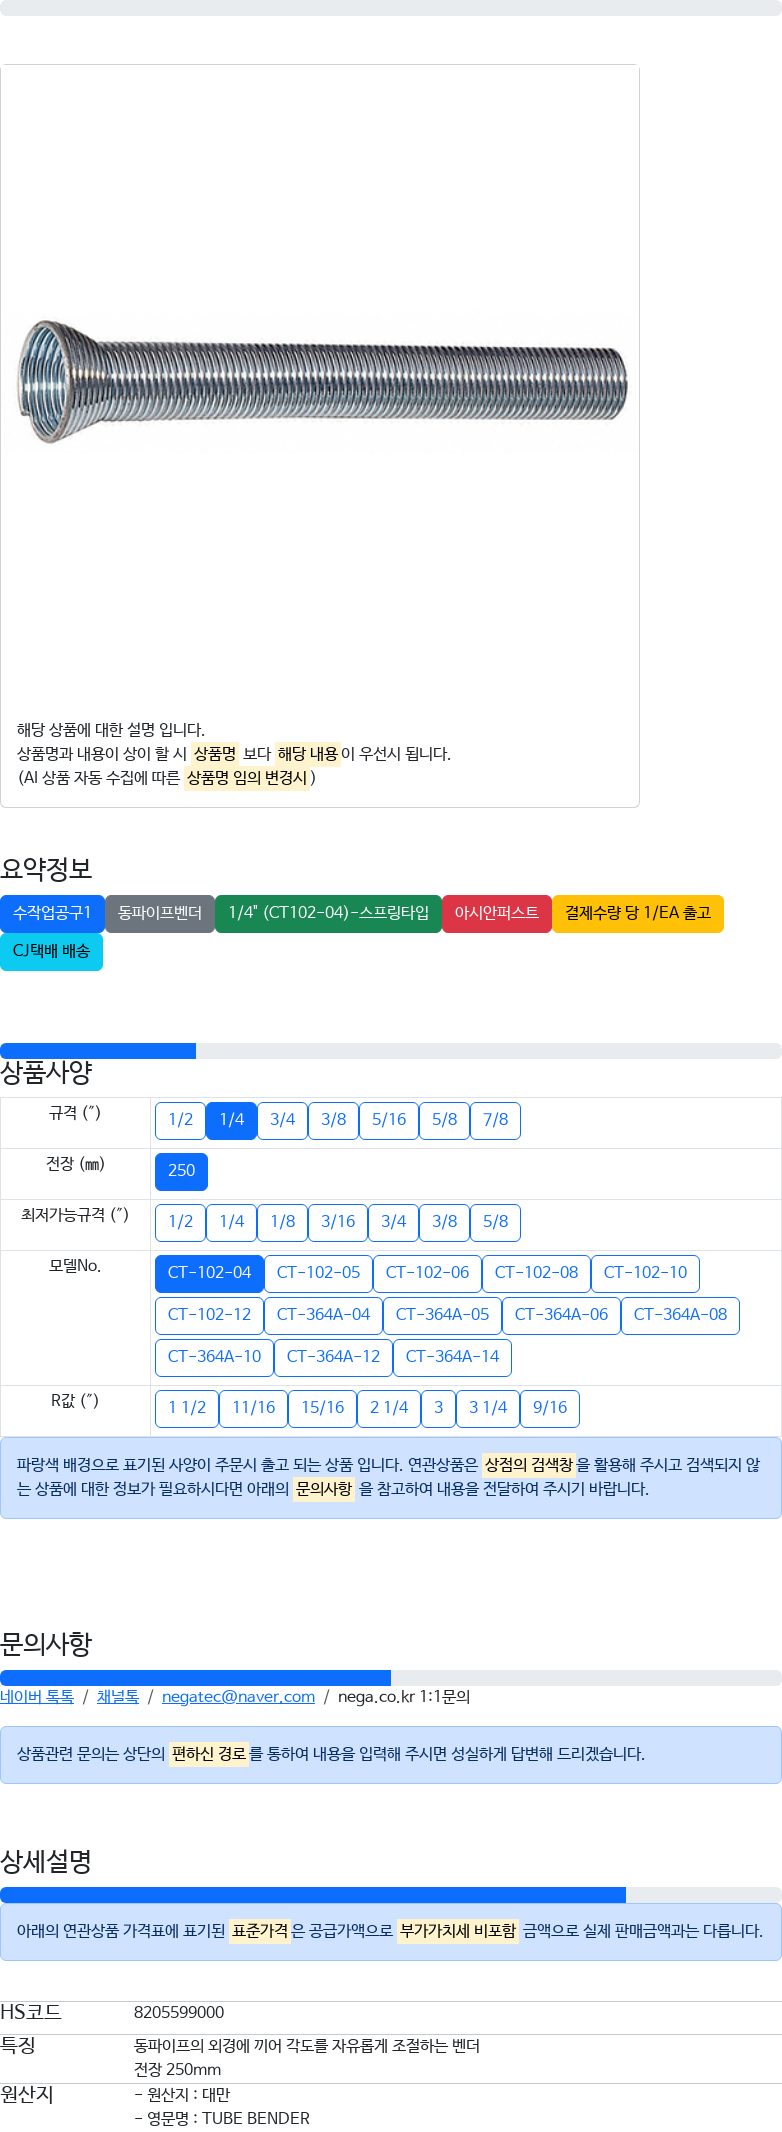
Task: Select model CT-102-05
Action: pyautogui.click(x=318, y=1273)
